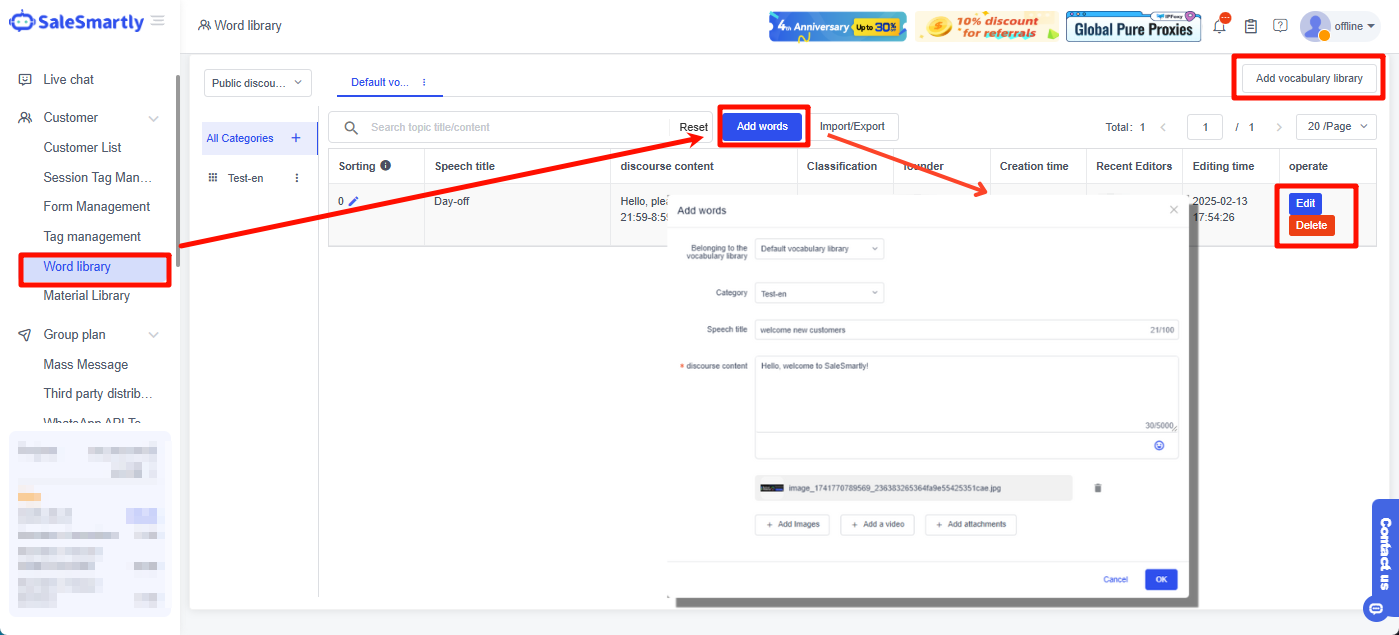Open the Category Test-en dropdown in dialog
The height and width of the screenshot is (635, 1399).
[819, 294]
